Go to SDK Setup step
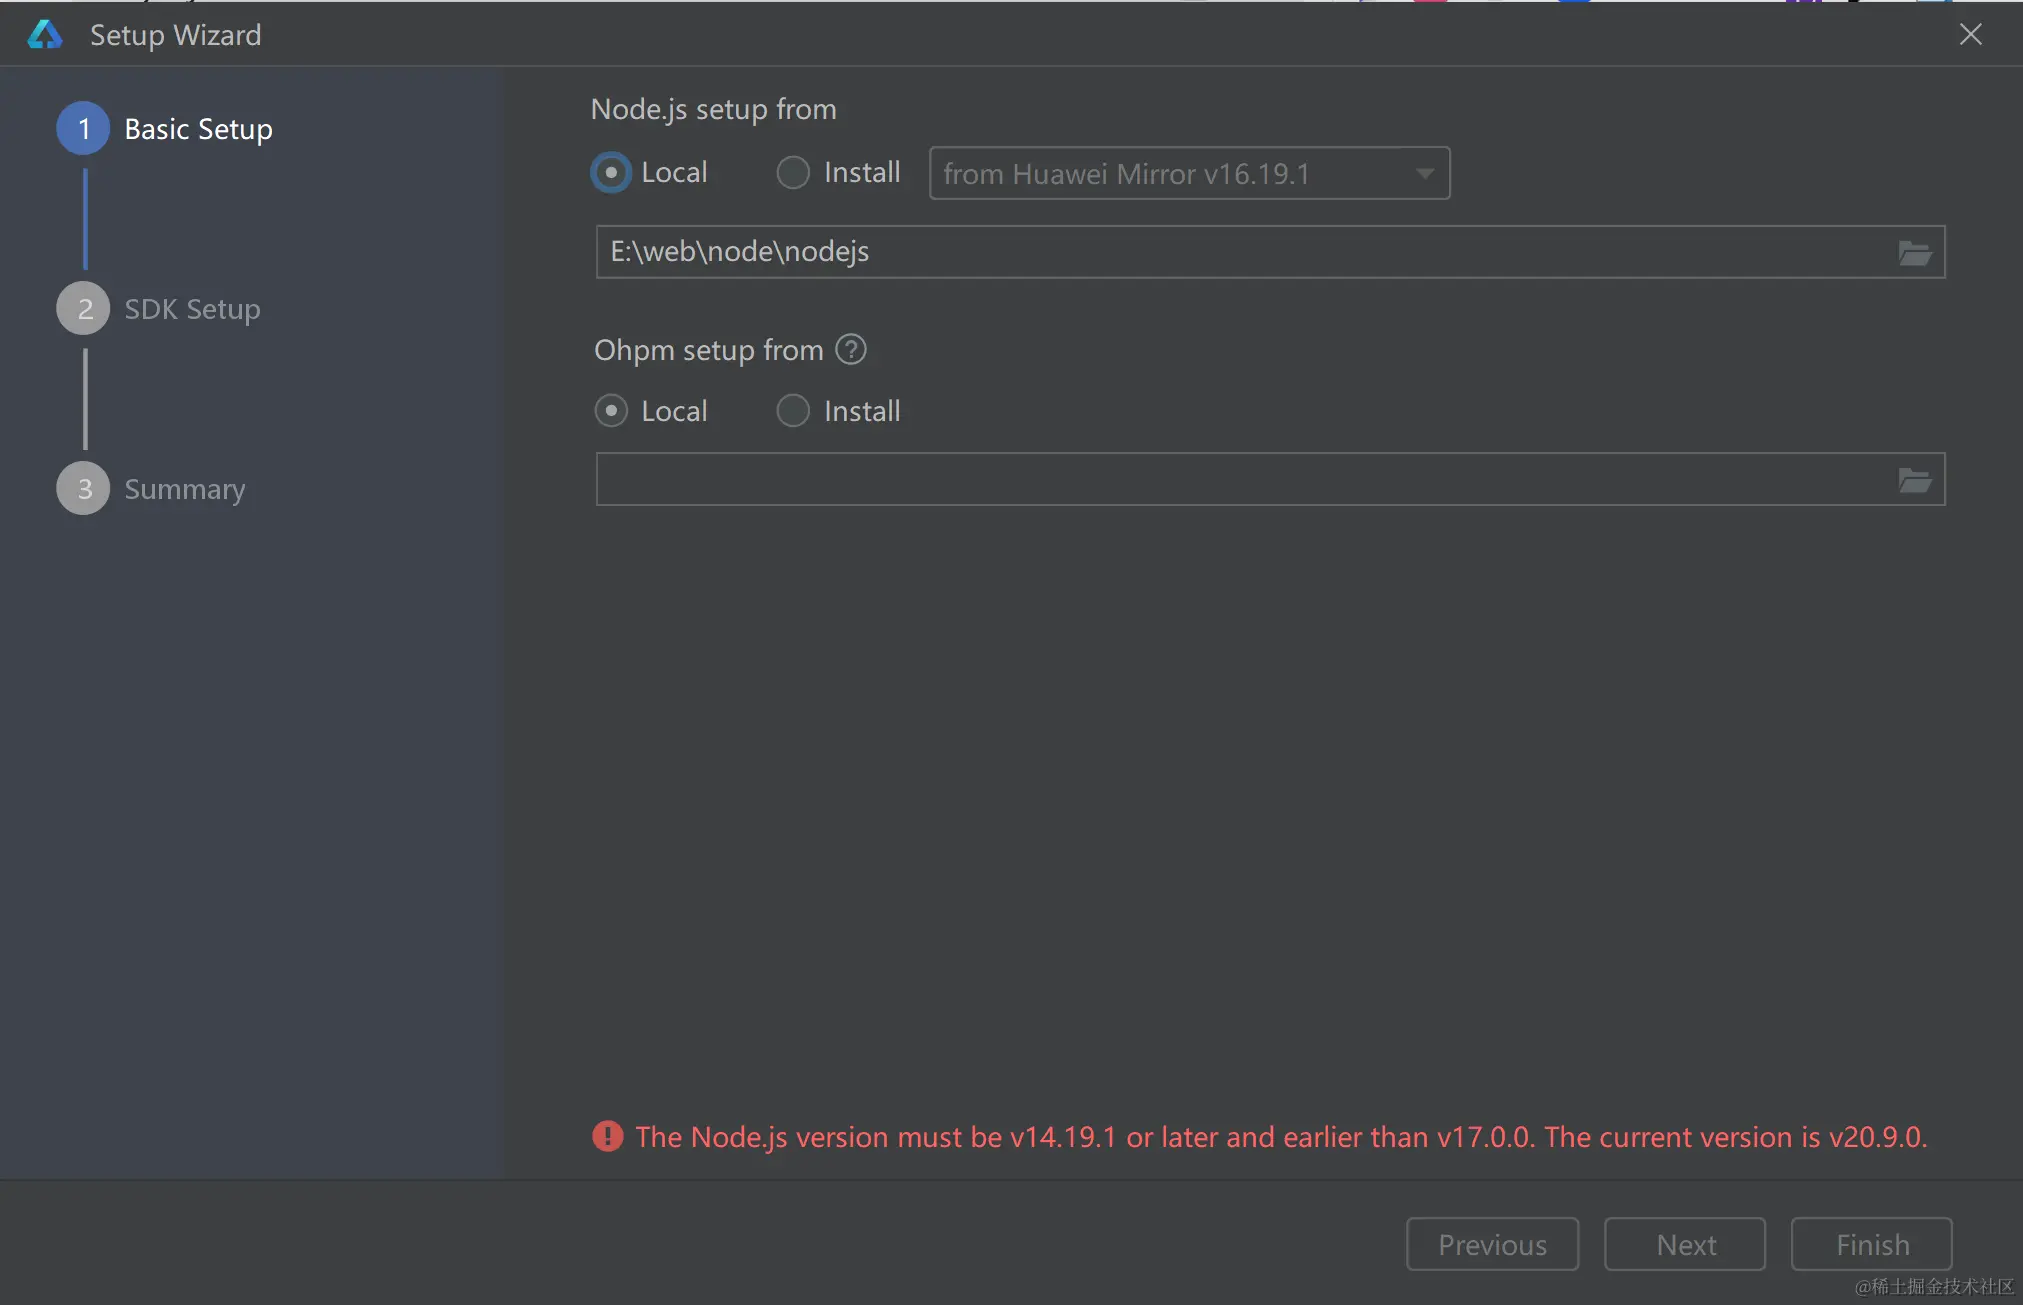2023x1305 pixels. [192, 309]
